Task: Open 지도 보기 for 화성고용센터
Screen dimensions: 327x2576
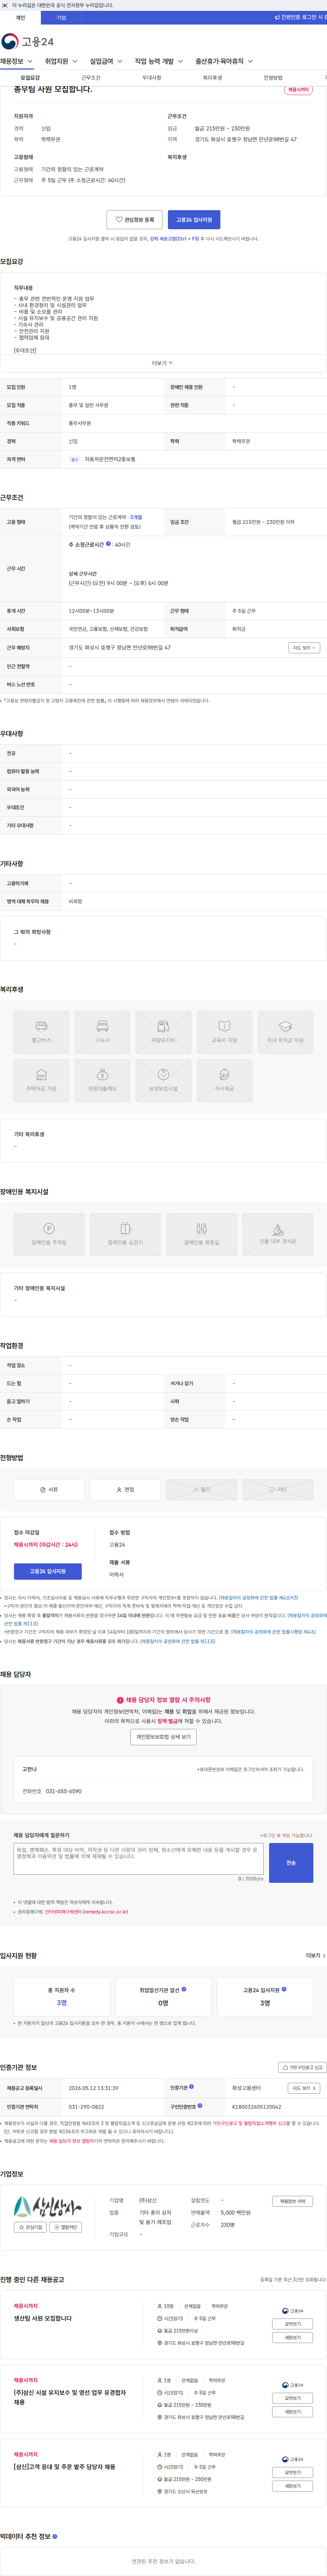Action: tap(304, 2088)
